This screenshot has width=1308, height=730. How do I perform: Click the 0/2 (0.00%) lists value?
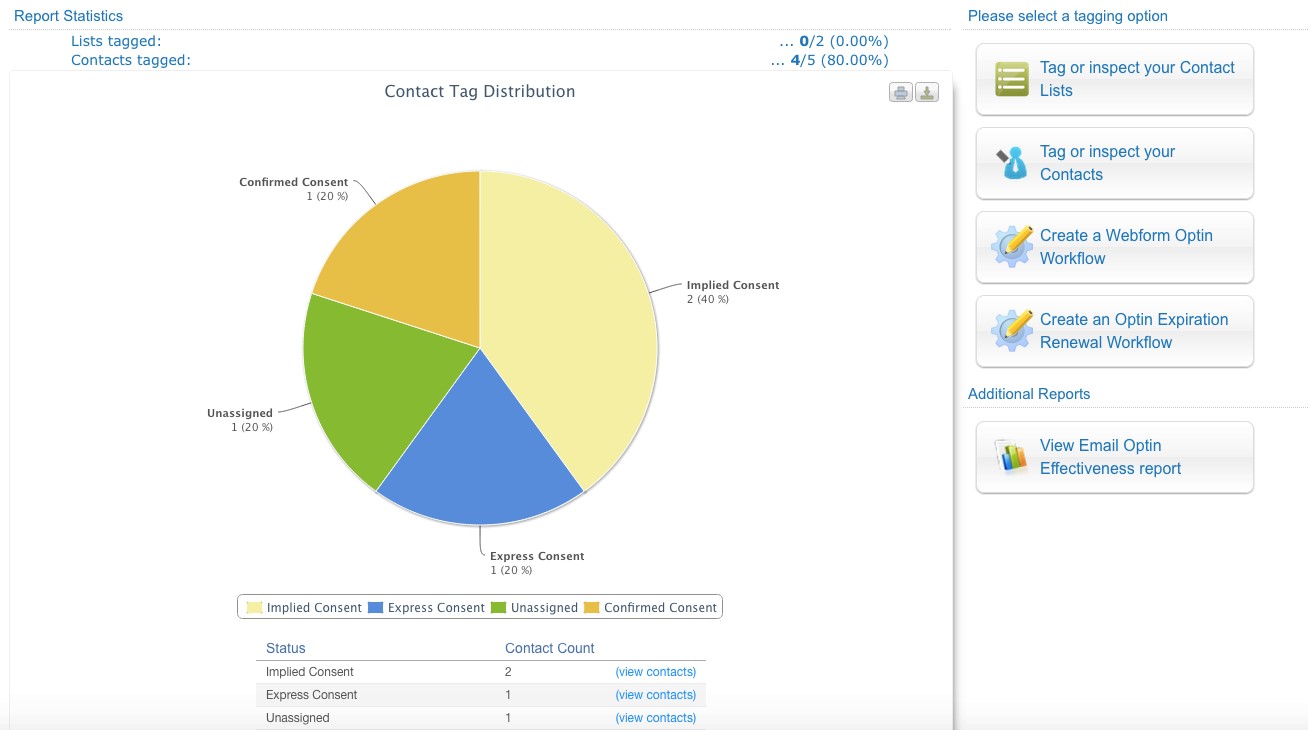pyautogui.click(x=844, y=41)
